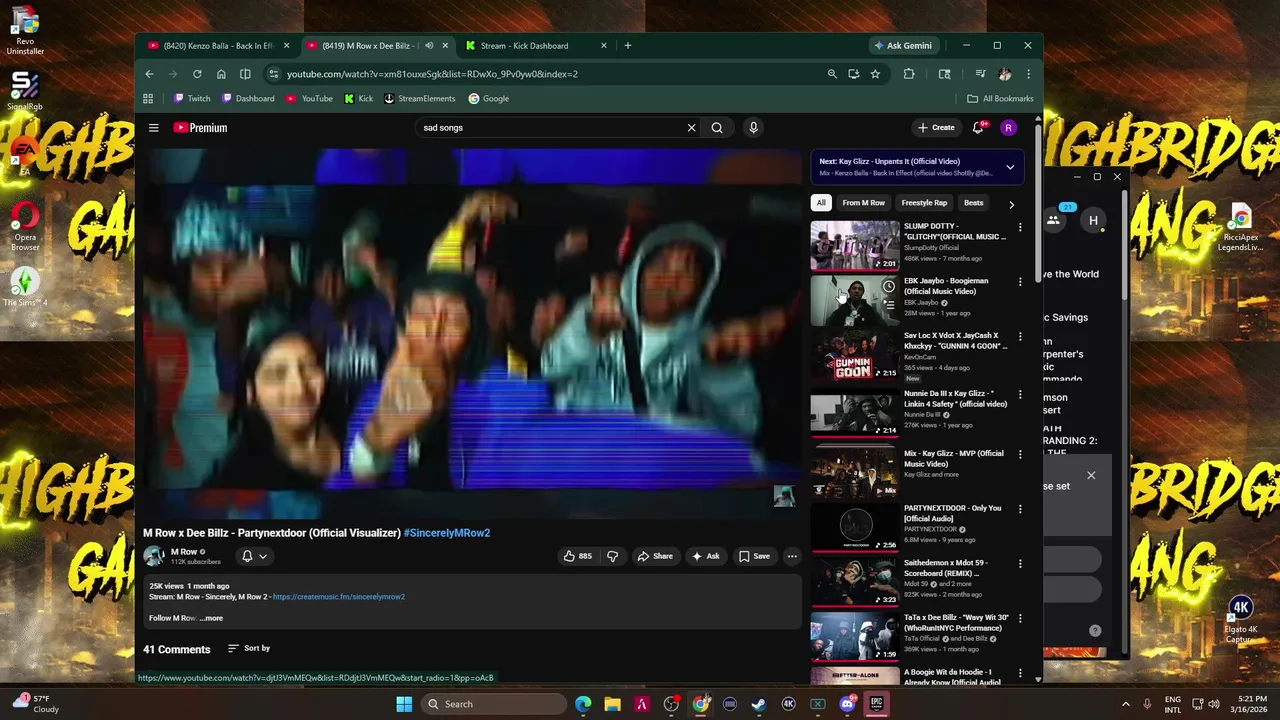Open more actions next to Save
The image size is (1280, 720).
click(x=792, y=556)
